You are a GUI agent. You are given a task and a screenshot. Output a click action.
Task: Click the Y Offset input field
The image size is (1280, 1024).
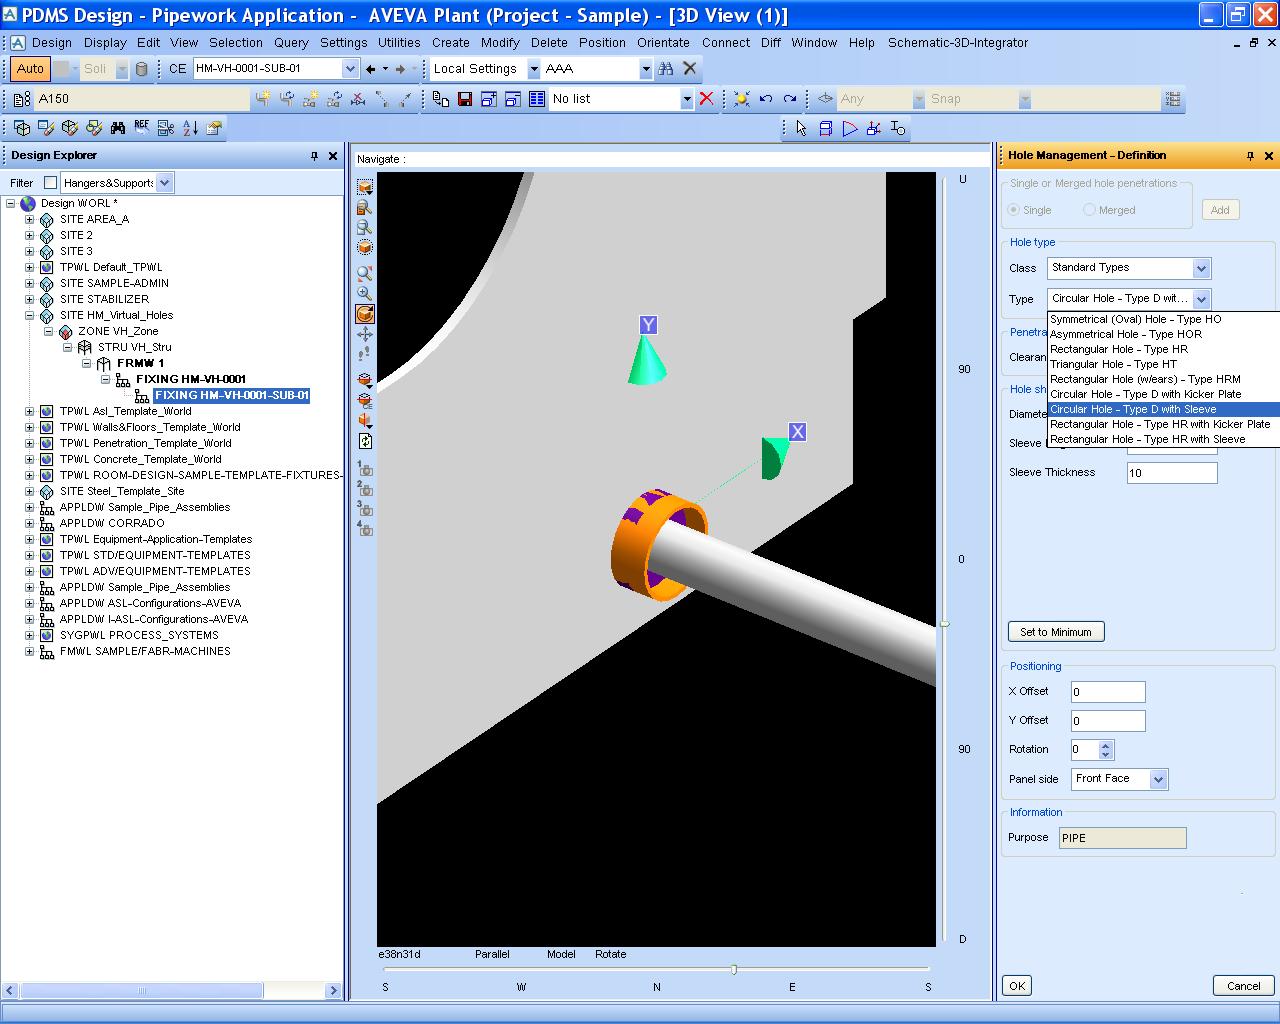(1107, 721)
